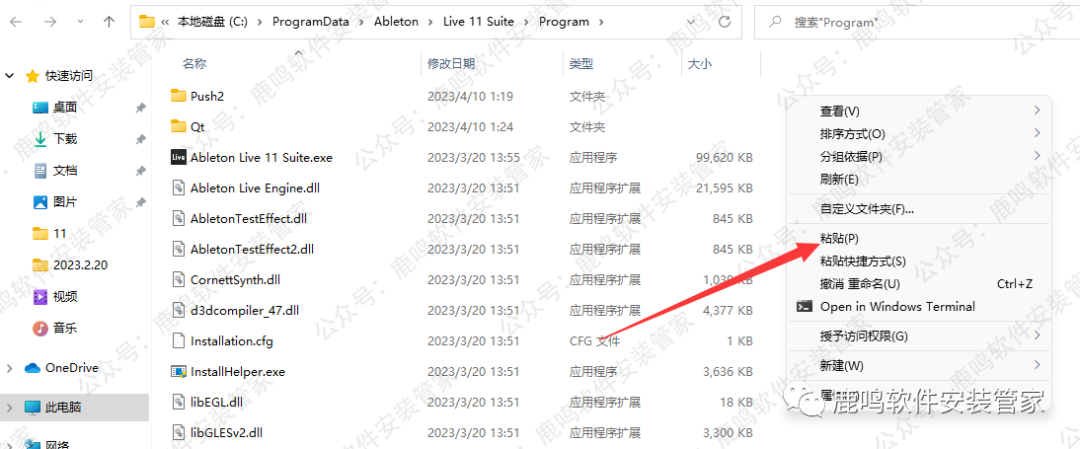Viewport: 1080px width, 449px height.
Task: Select Installation.cfg file icon
Action: [x=178, y=340]
